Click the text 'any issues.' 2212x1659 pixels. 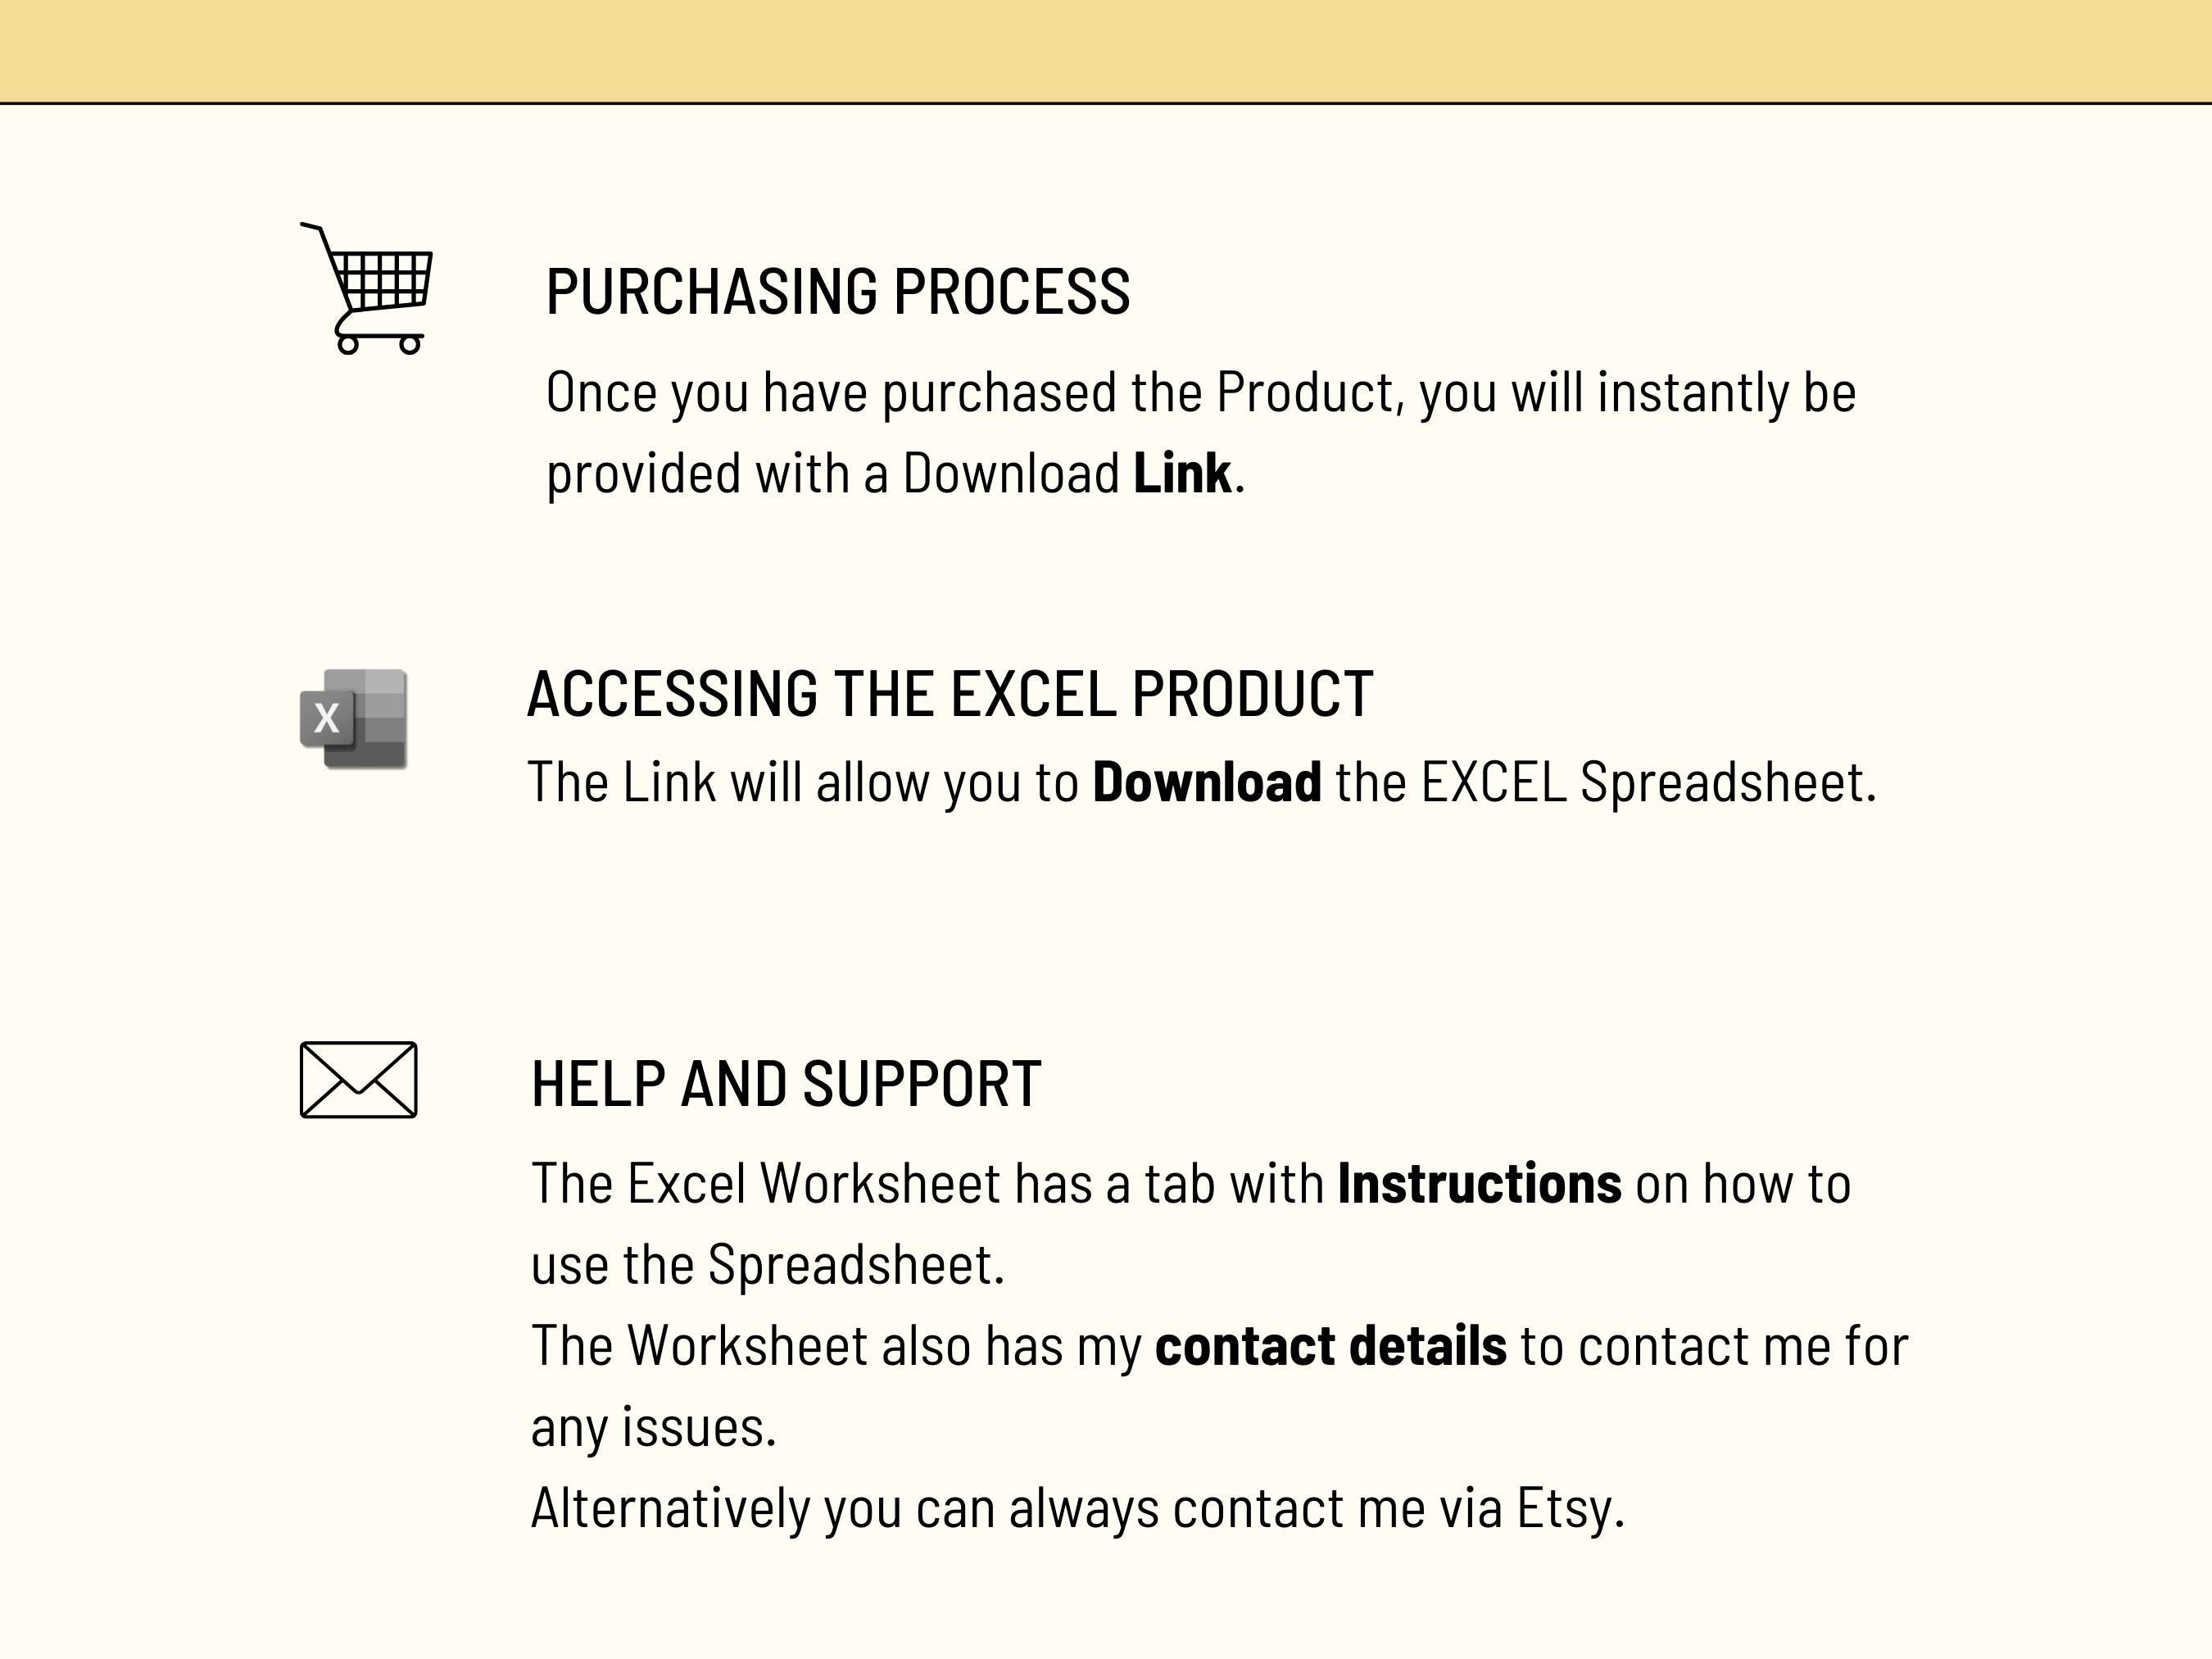point(653,1427)
